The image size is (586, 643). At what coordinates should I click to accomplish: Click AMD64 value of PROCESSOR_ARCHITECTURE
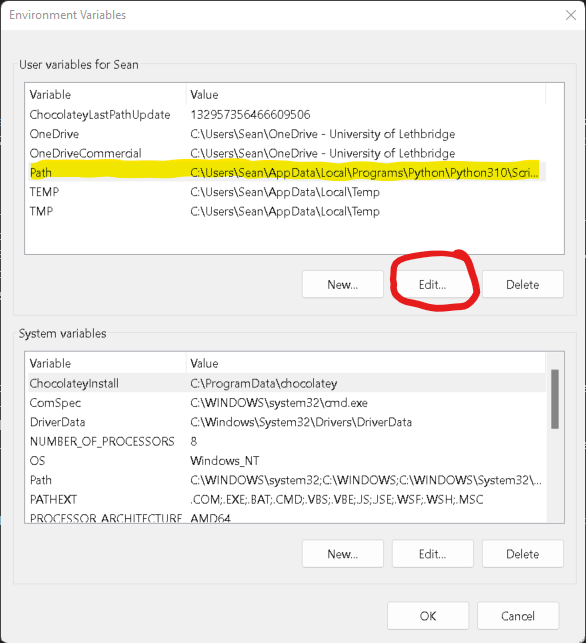tap(210, 518)
